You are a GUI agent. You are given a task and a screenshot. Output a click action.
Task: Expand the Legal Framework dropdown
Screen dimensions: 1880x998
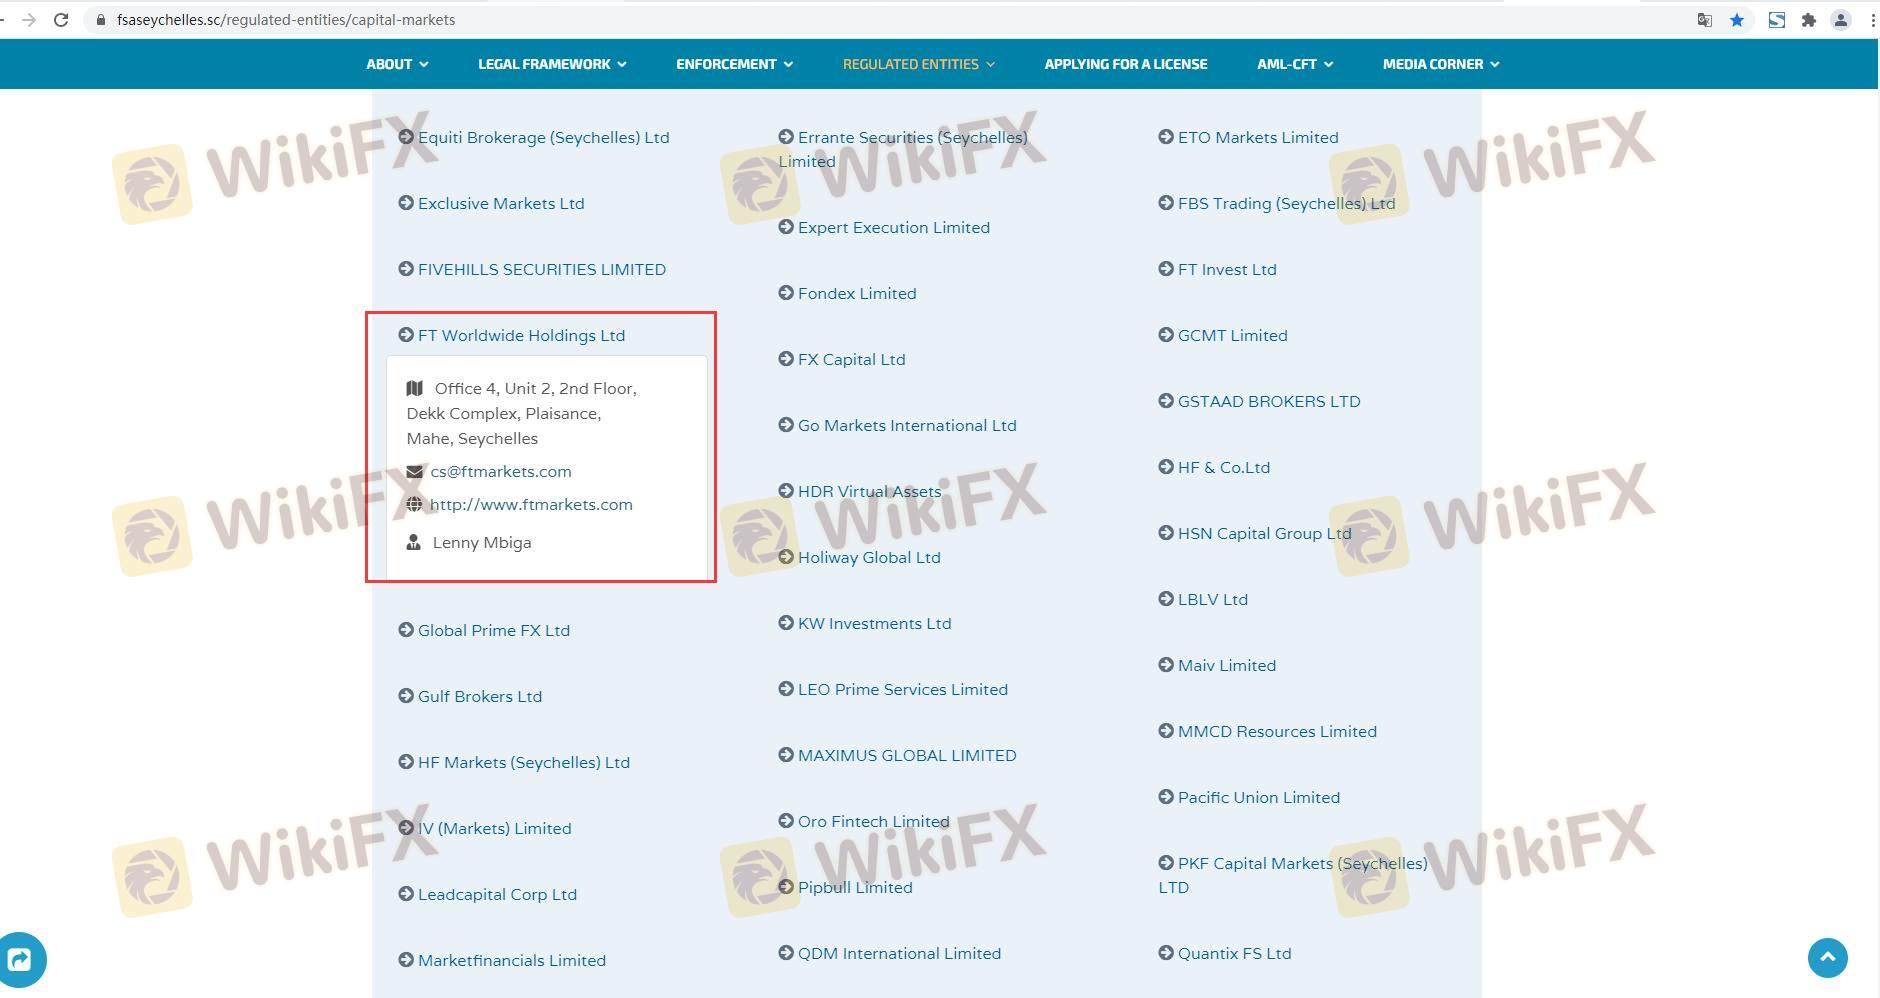(x=552, y=64)
